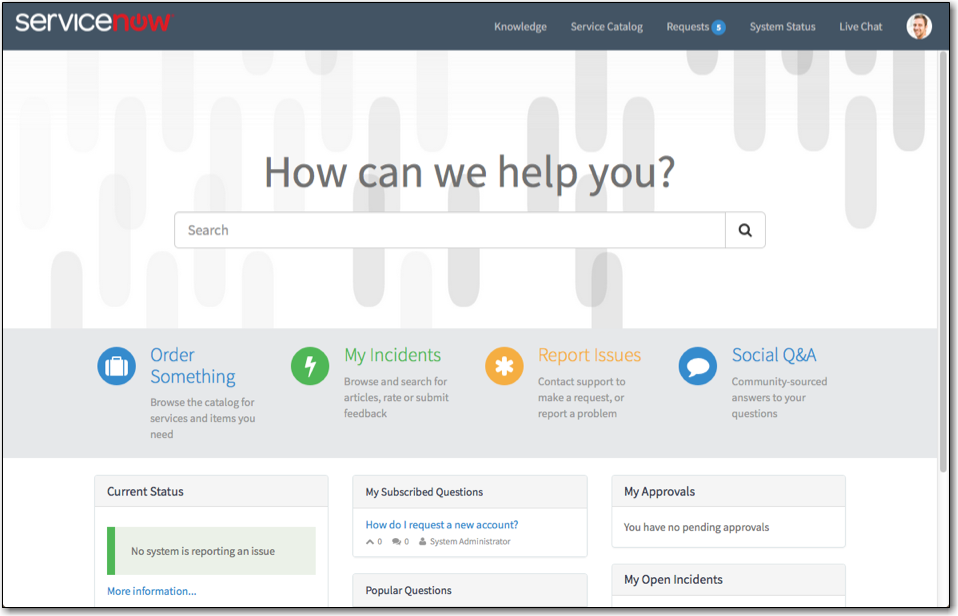Click the search magnifier icon
Viewport: 958px width, 616px height.
[x=745, y=229]
